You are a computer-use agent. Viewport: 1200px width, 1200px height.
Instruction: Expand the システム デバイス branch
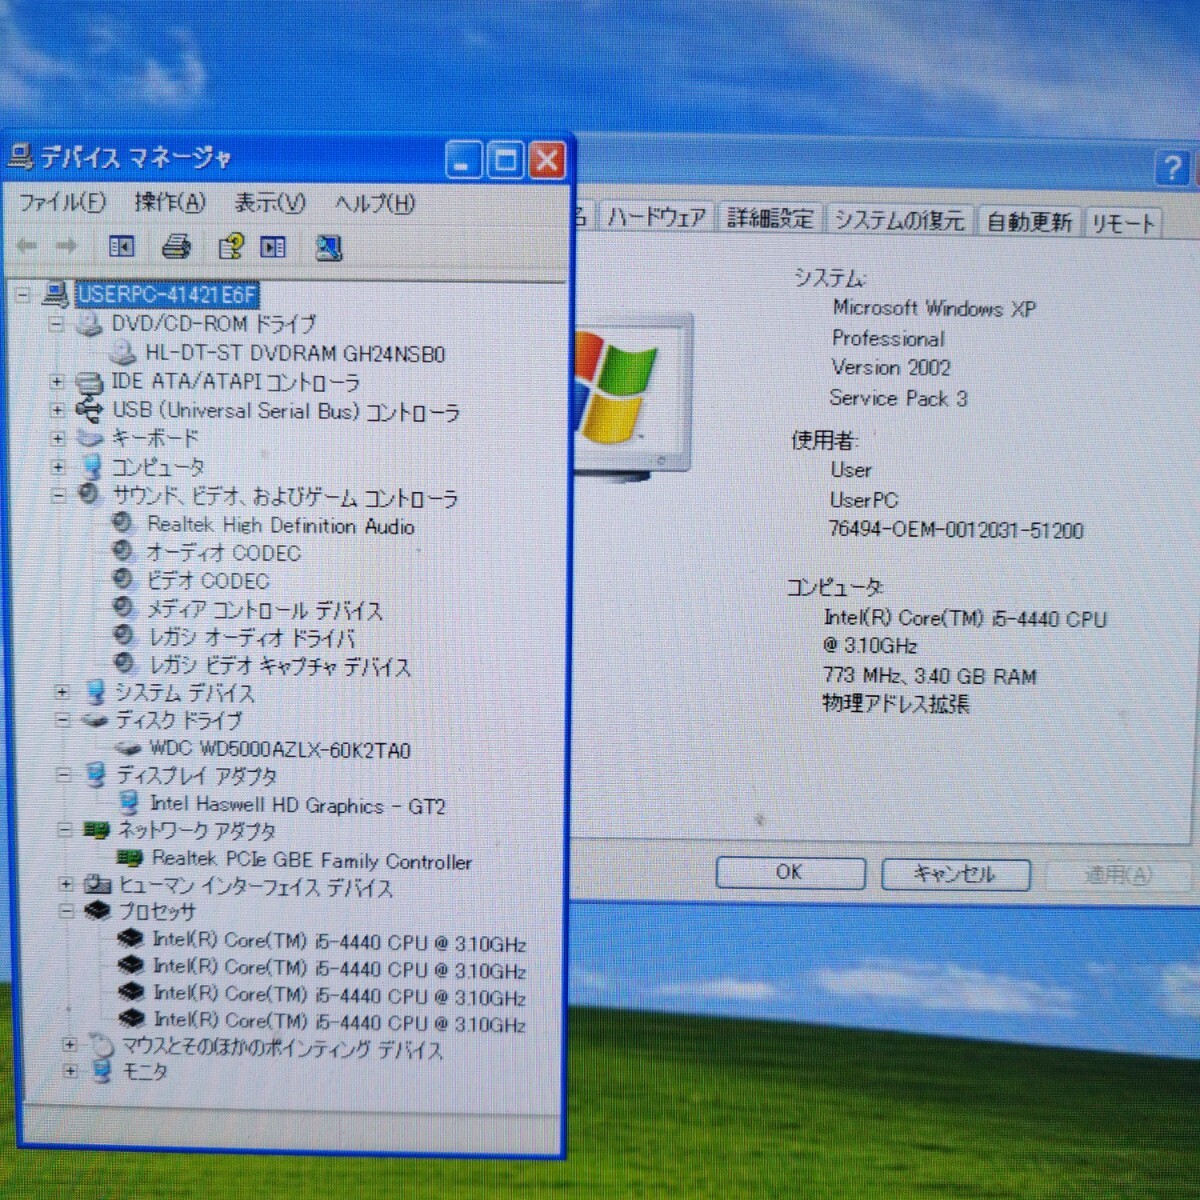(x=62, y=692)
